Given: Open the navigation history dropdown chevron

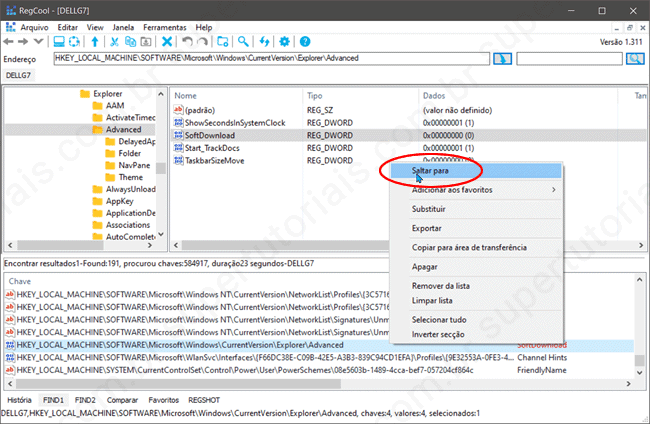Looking at the screenshot, I should coord(39,42).
